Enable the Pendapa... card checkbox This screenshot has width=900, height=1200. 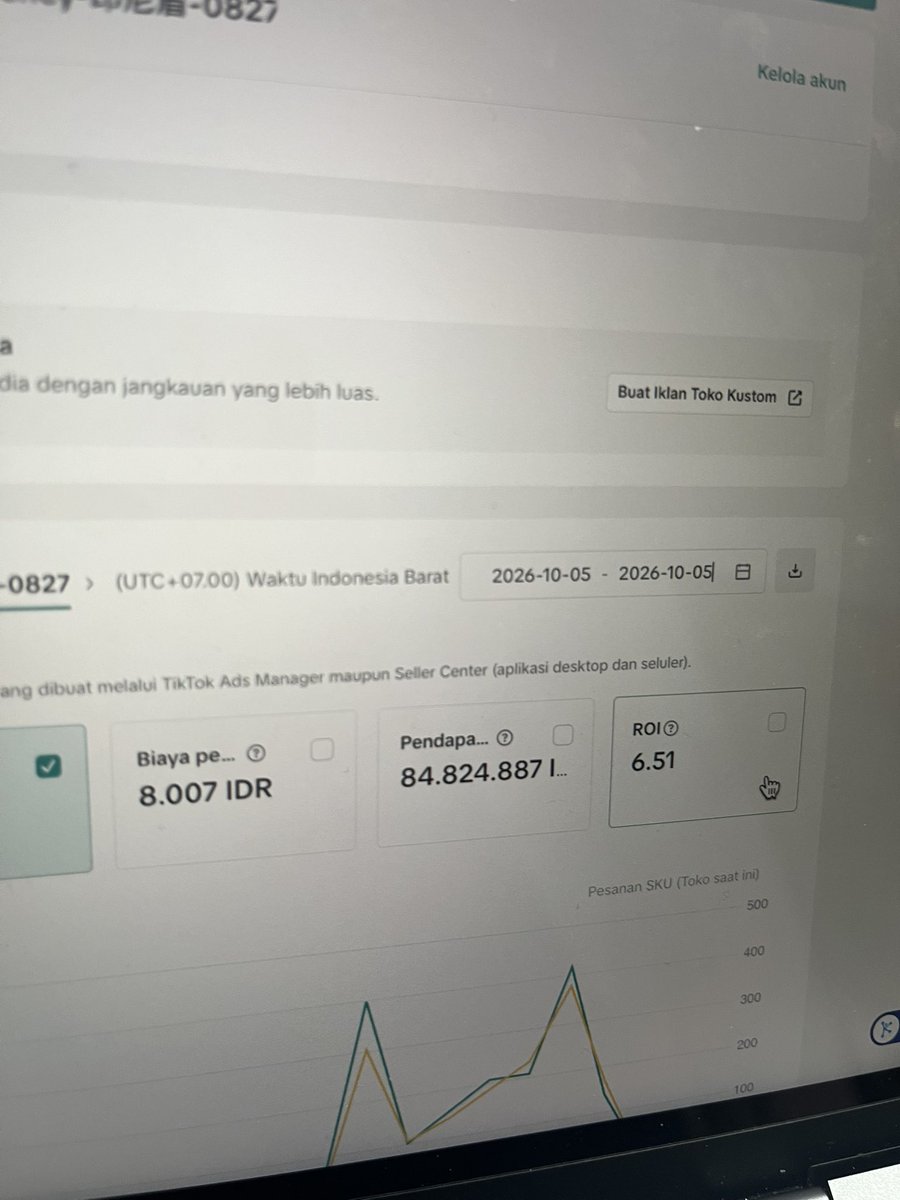pyautogui.click(x=563, y=735)
